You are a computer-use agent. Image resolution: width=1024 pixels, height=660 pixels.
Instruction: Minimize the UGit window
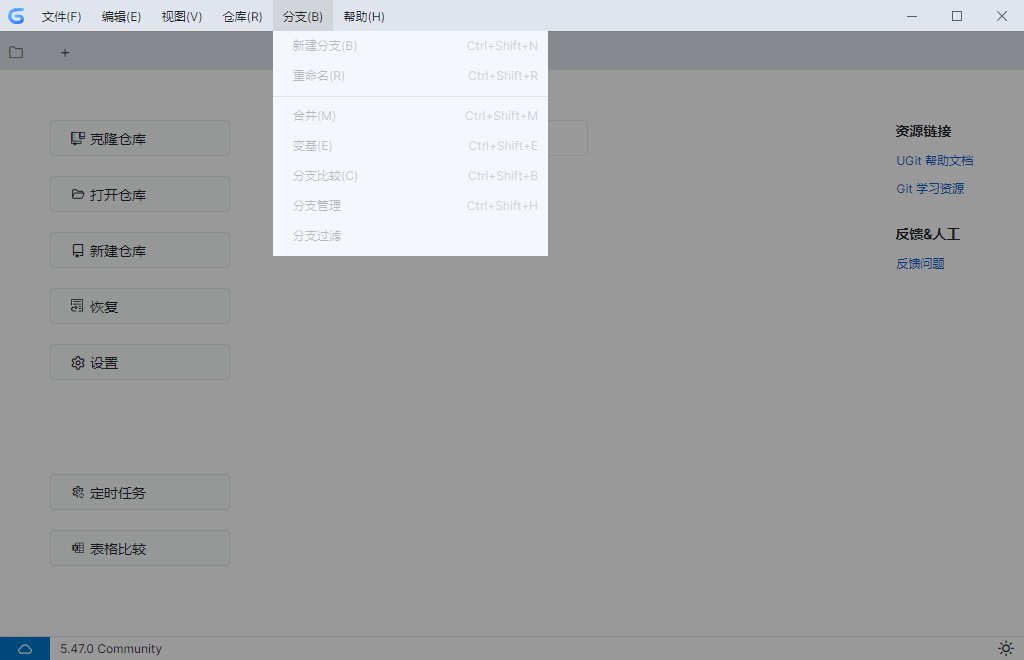[x=912, y=16]
